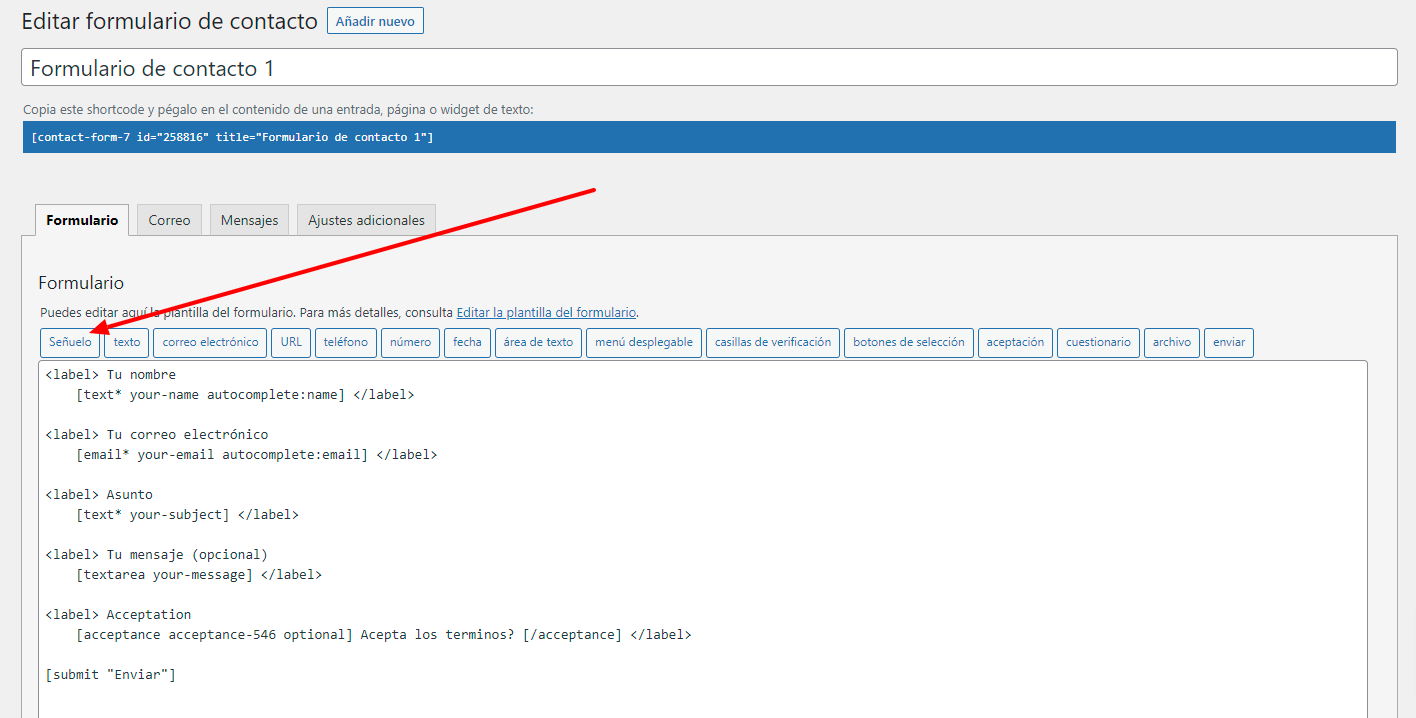1416x718 pixels.
Task: Add a menú desplegable tag
Action: (x=644, y=342)
